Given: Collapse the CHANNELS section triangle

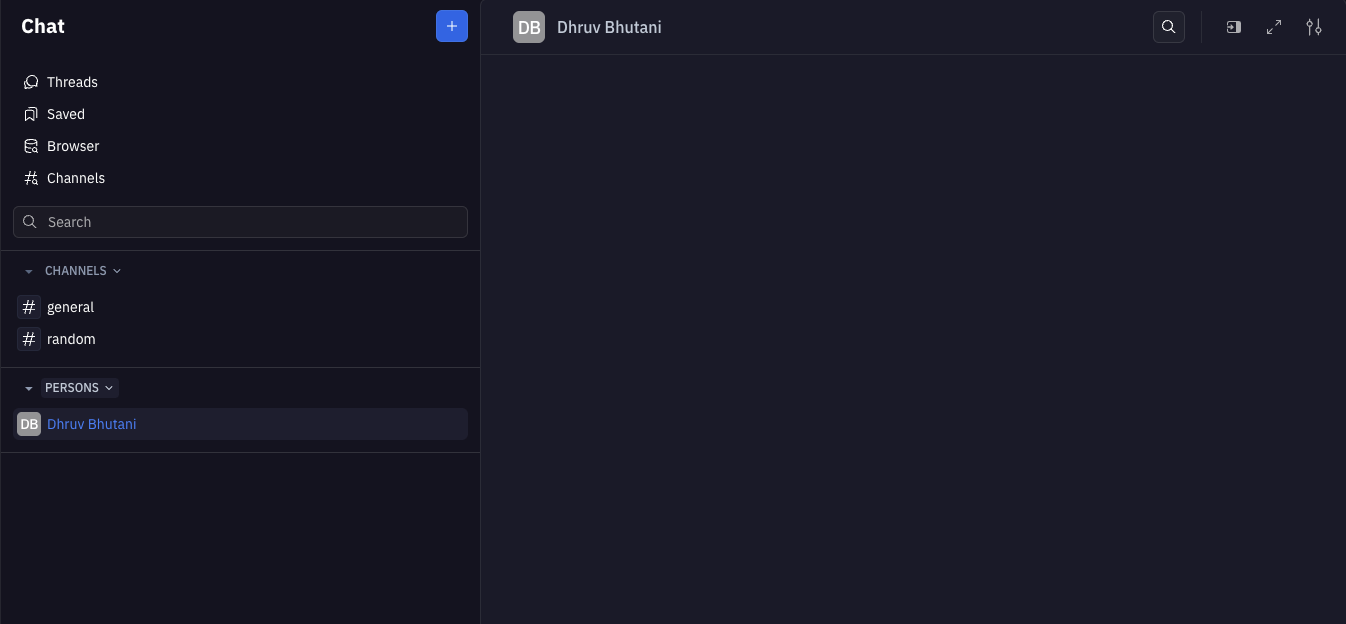Looking at the screenshot, I should [x=29, y=271].
